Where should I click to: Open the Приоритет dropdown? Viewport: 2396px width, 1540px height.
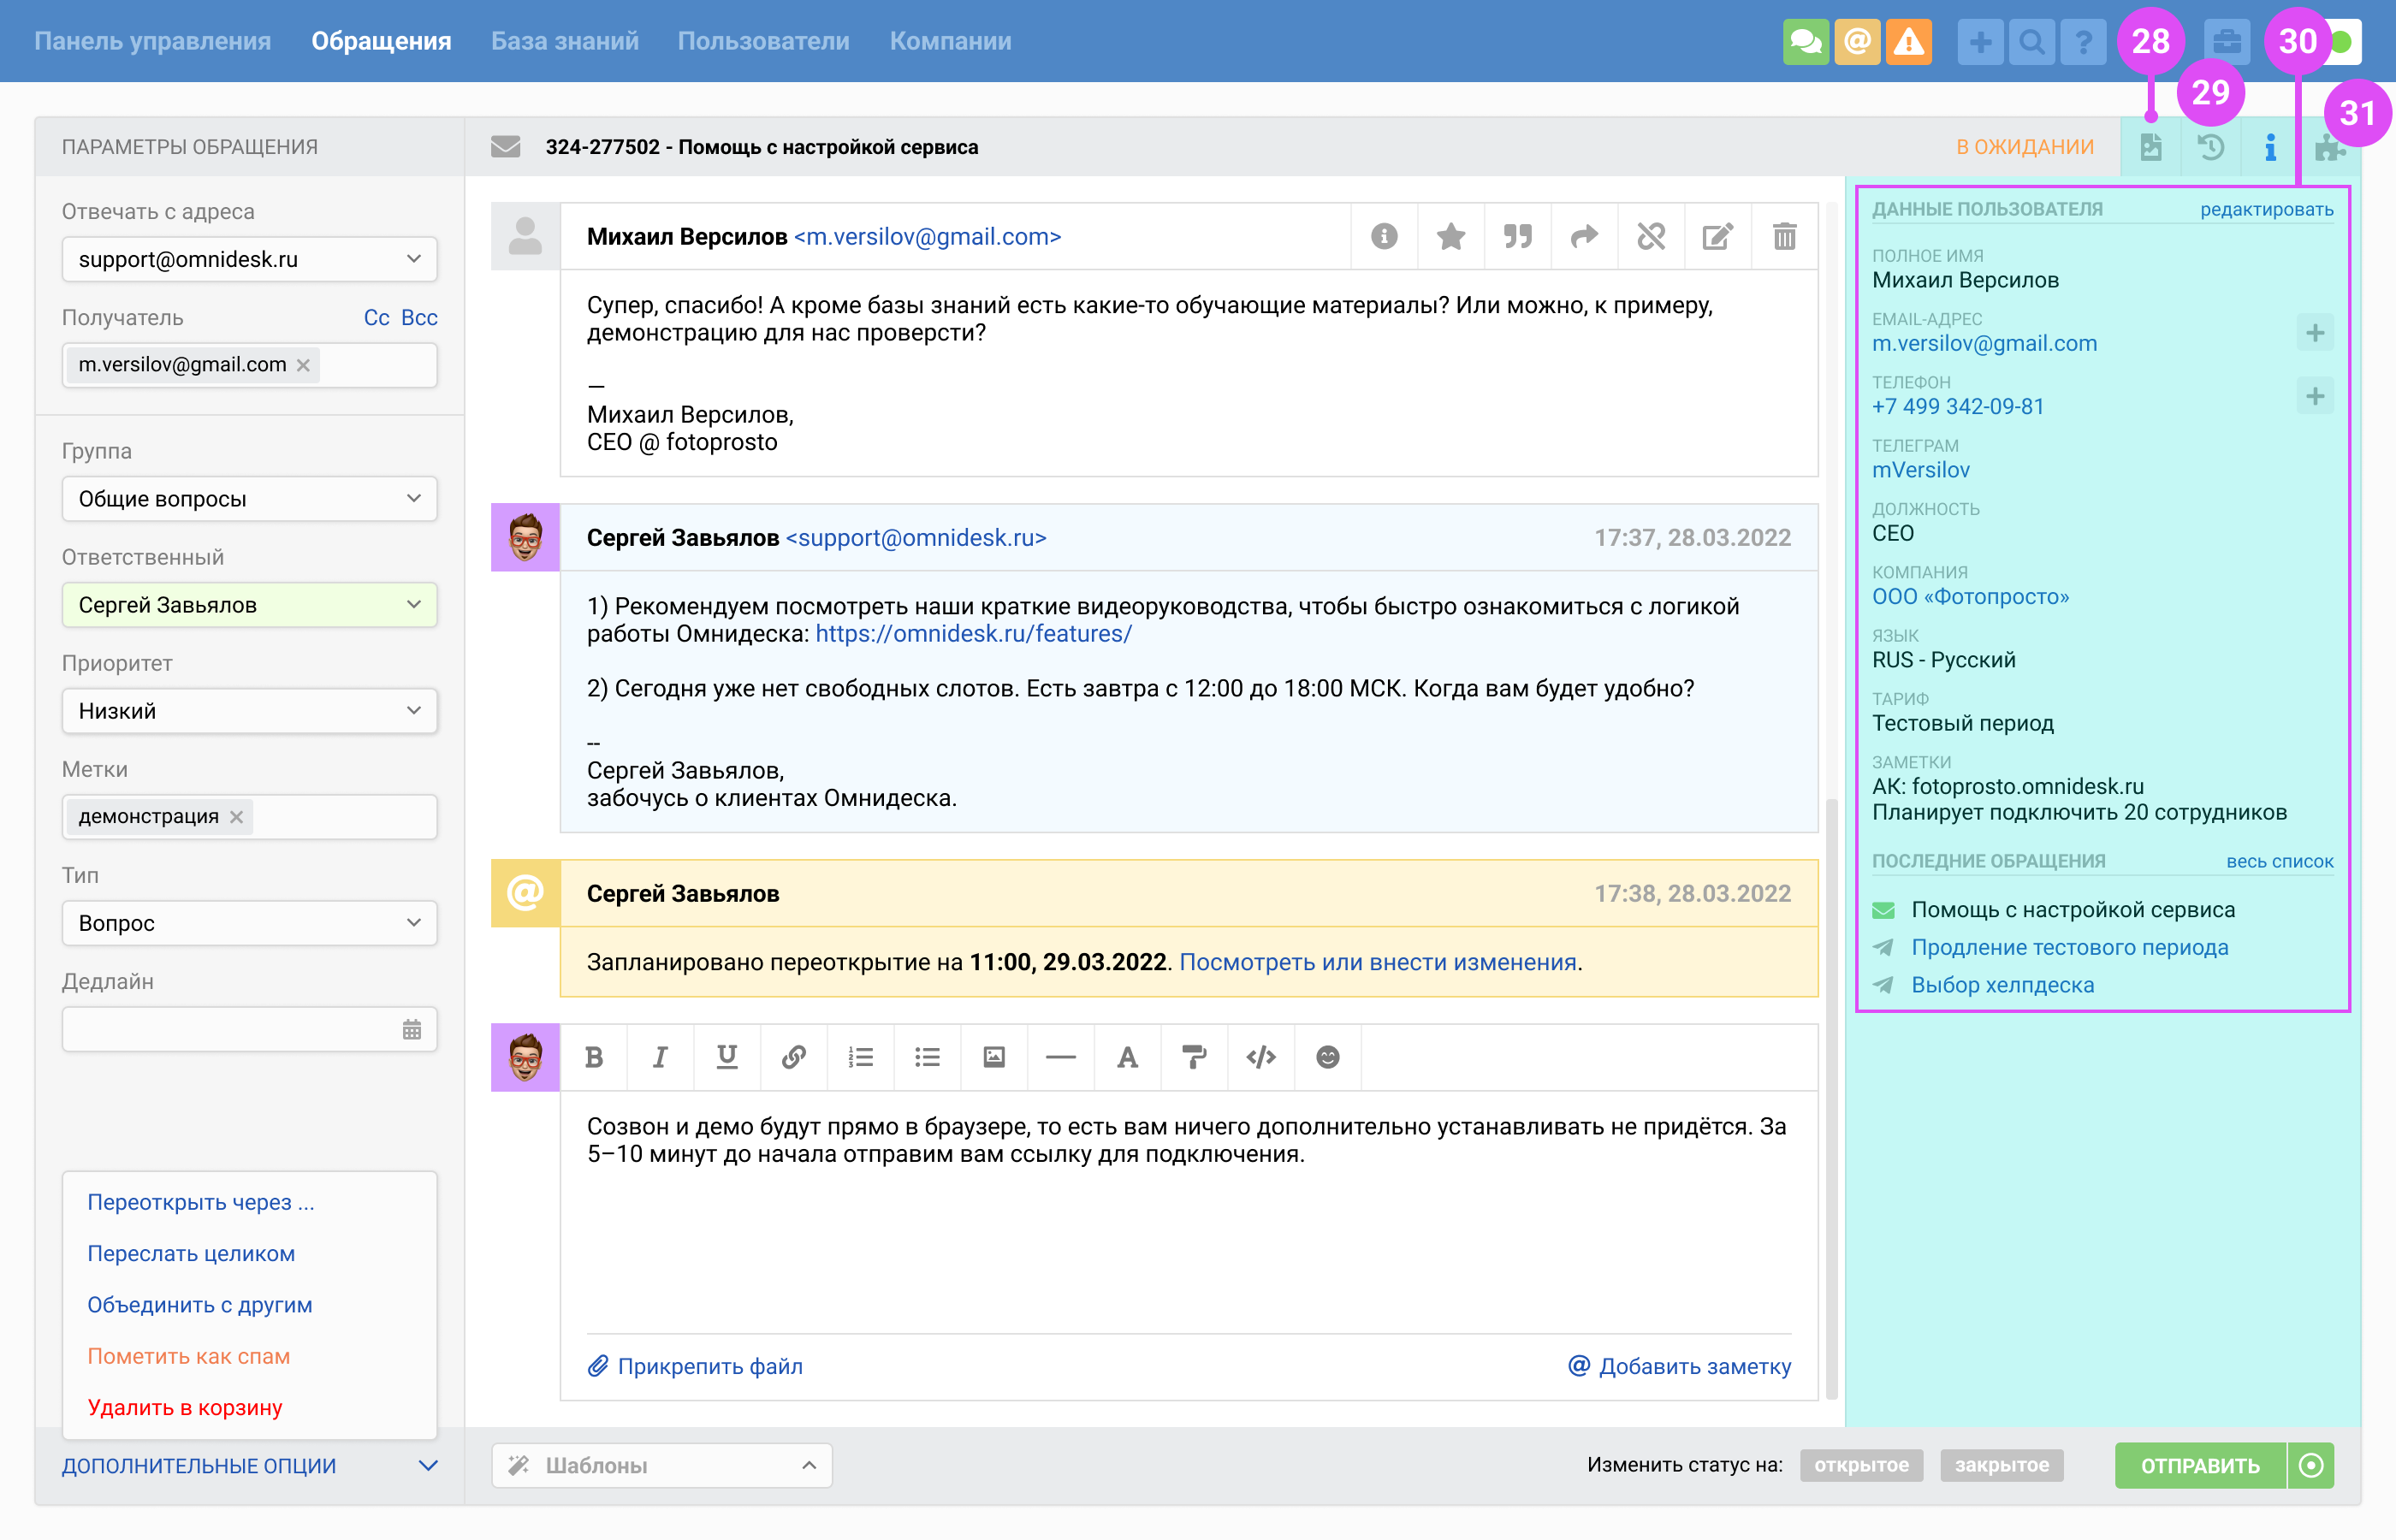click(x=249, y=711)
